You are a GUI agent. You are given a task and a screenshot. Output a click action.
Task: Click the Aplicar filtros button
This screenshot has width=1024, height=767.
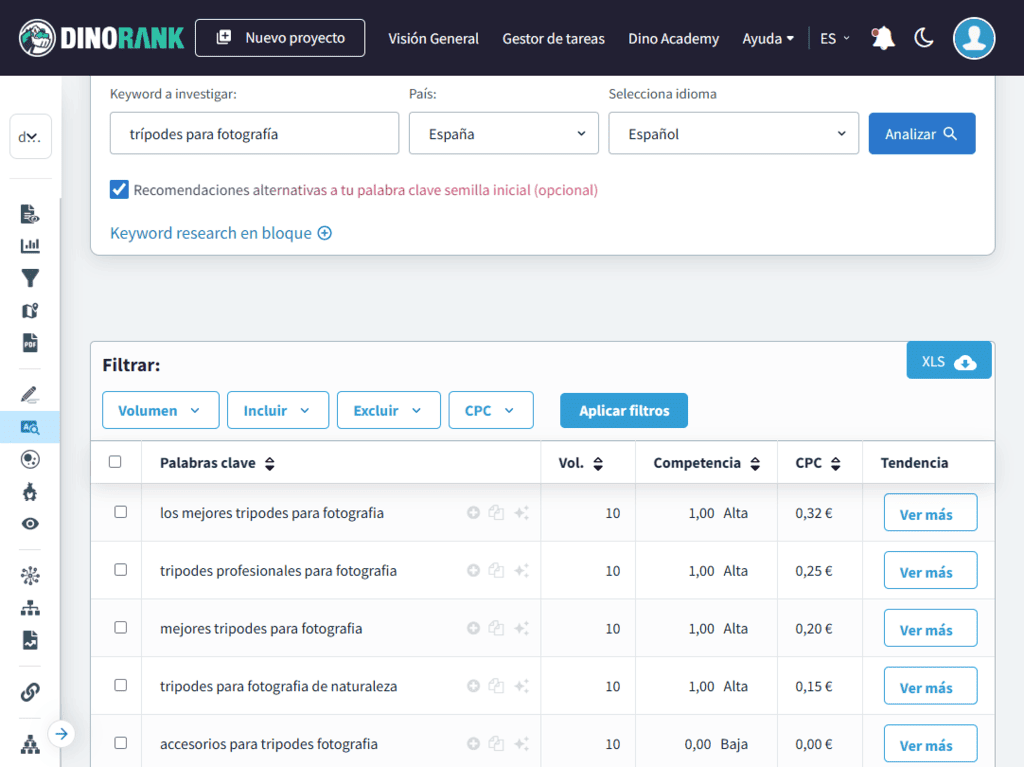click(x=623, y=410)
